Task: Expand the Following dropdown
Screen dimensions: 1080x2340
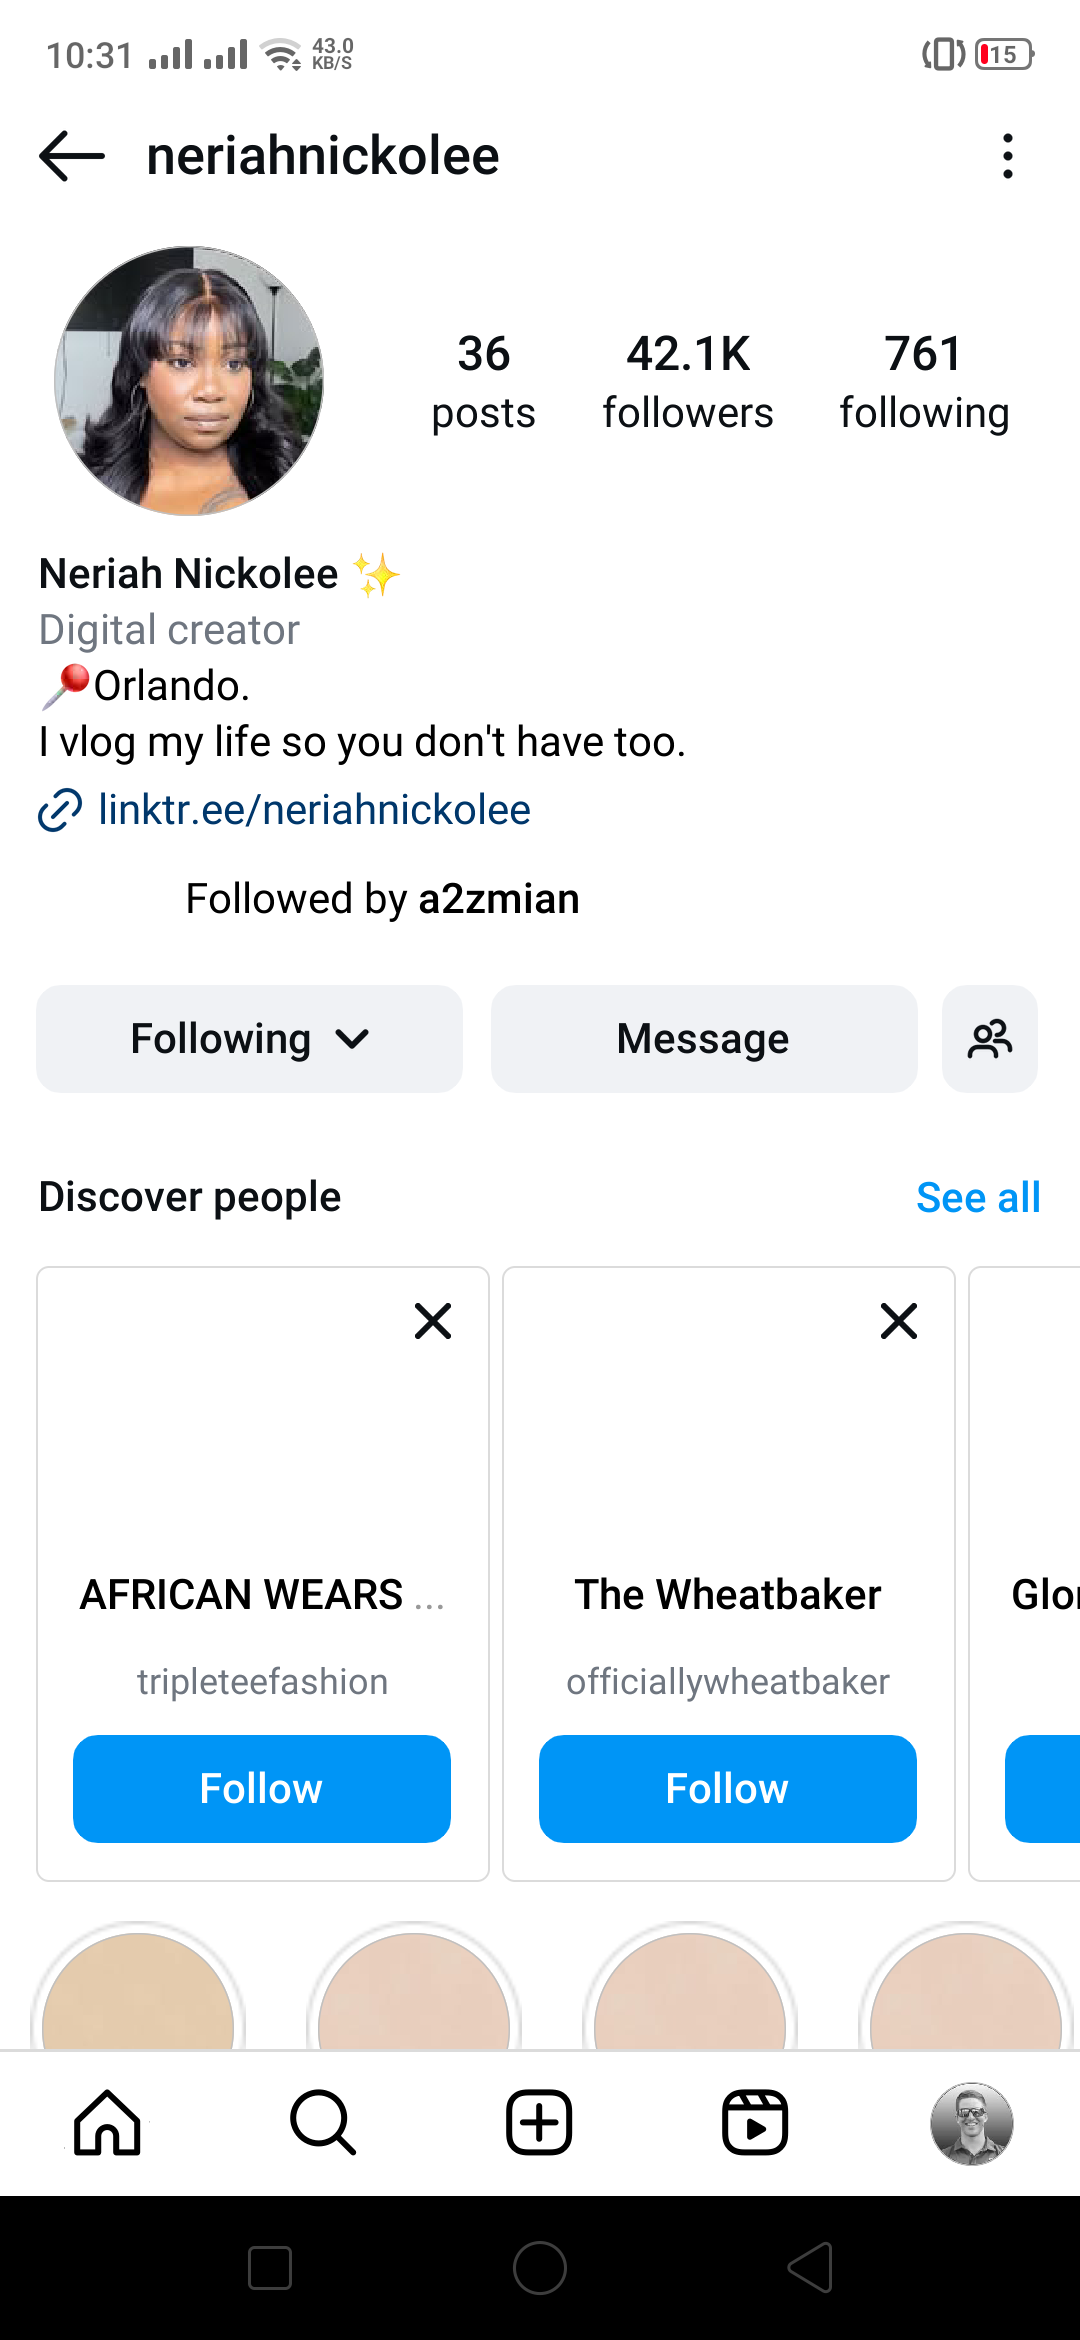Action: [250, 1039]
